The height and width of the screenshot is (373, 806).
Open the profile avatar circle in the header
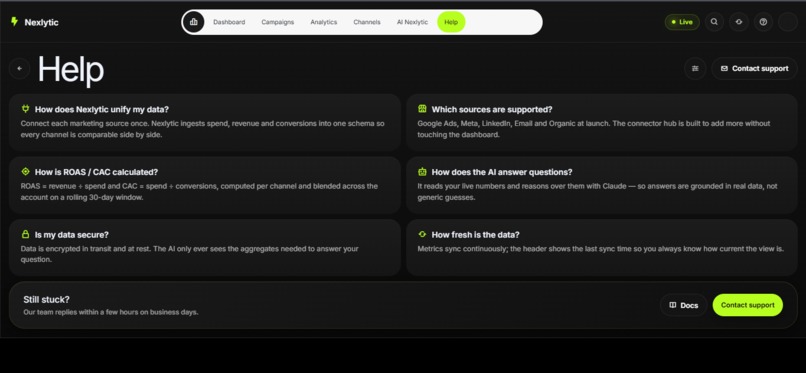tap(787, 22)
